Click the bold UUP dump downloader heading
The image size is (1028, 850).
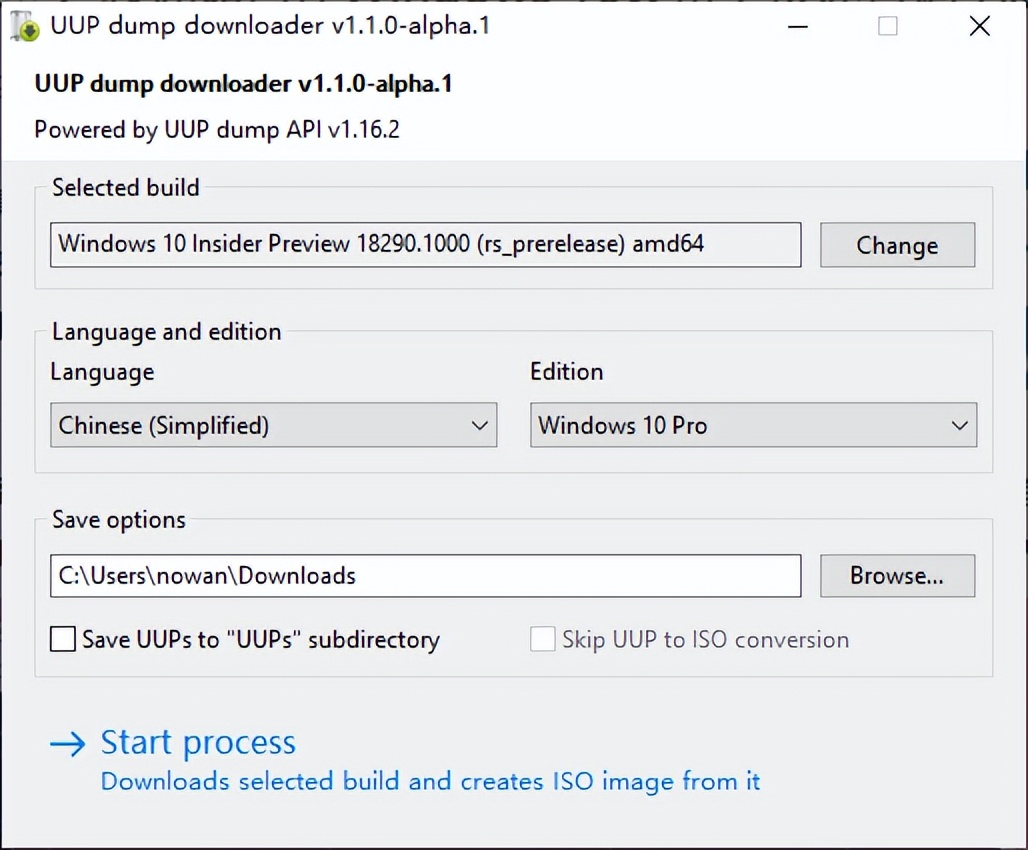(x=243, y=84)
